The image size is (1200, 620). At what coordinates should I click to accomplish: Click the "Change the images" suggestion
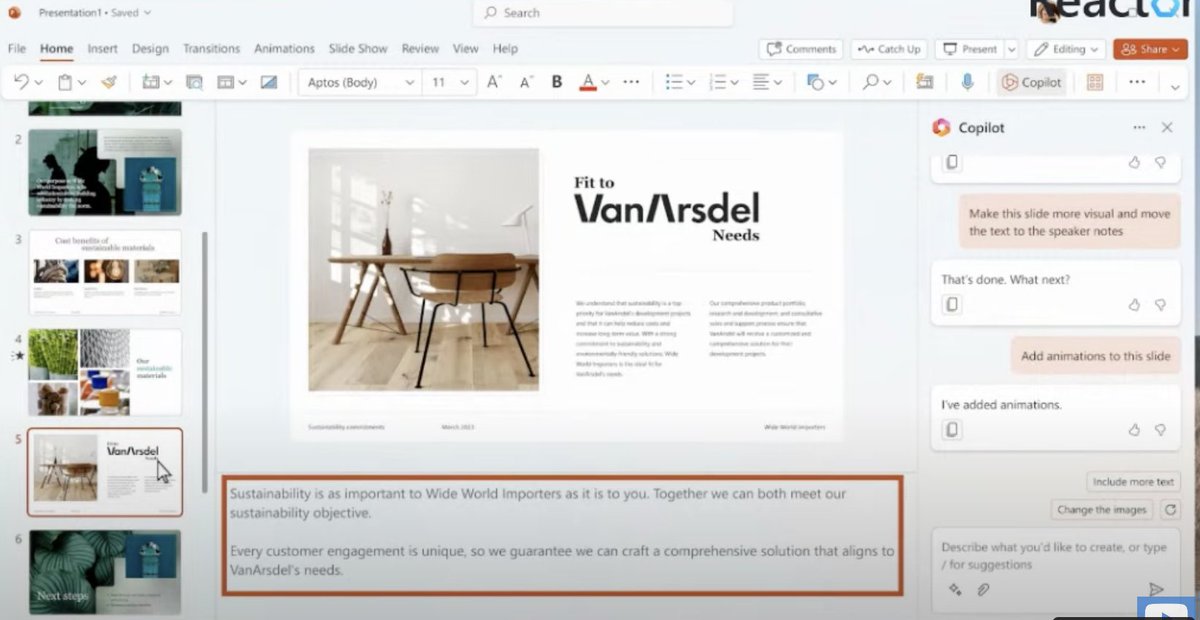click(1102, 510)
